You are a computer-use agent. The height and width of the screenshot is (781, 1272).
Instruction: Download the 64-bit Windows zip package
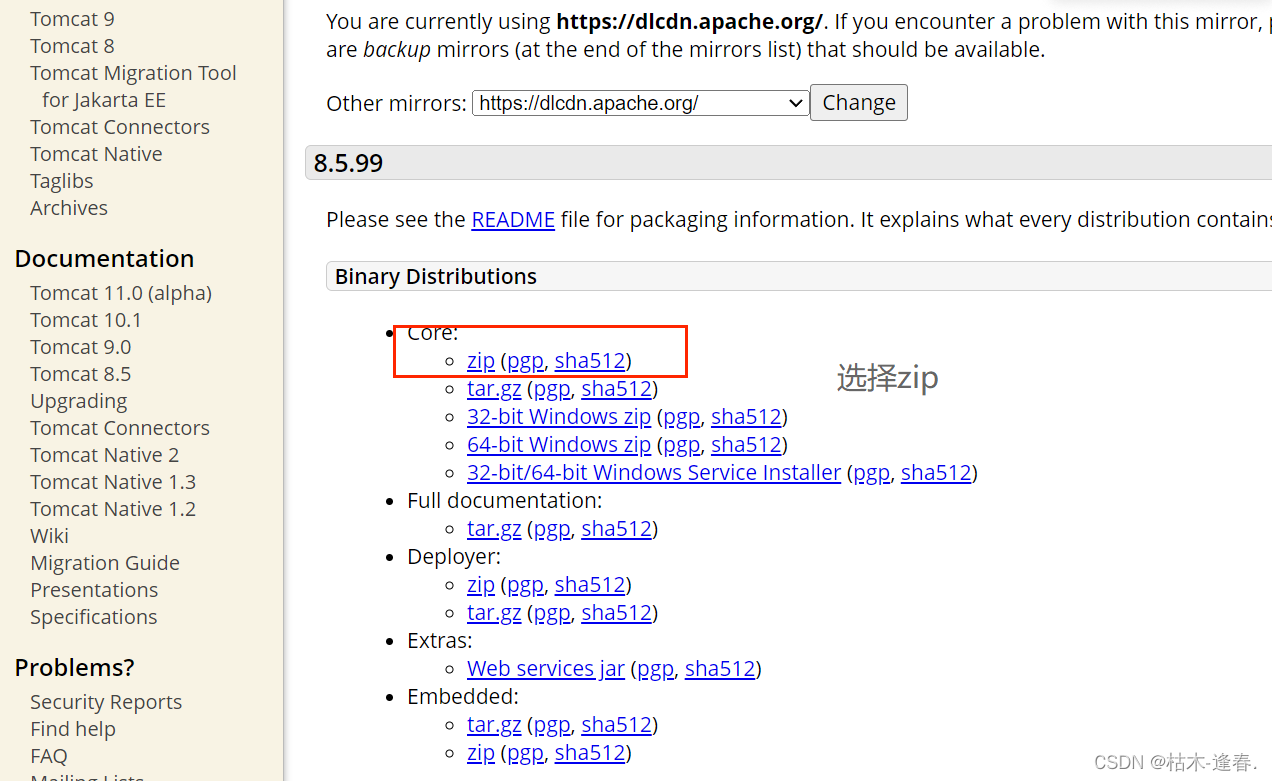[x=558, y=444]
